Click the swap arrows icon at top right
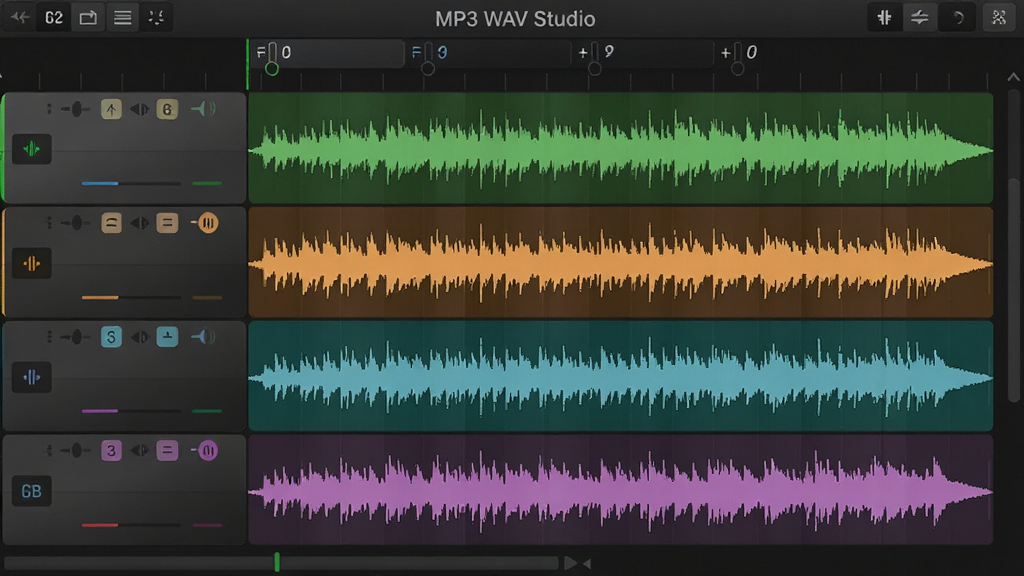Viewport: 1024px width, 576px height. click(x=919, y=18)
